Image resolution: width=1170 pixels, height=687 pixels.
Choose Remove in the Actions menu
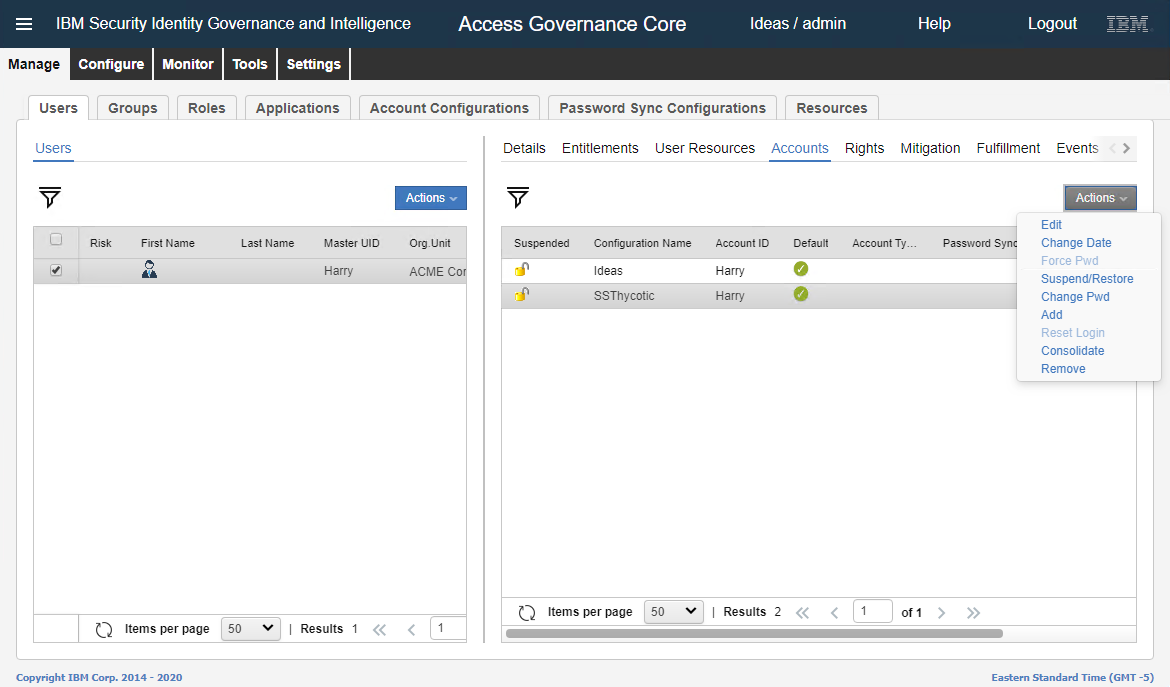tap(1063, 368)
